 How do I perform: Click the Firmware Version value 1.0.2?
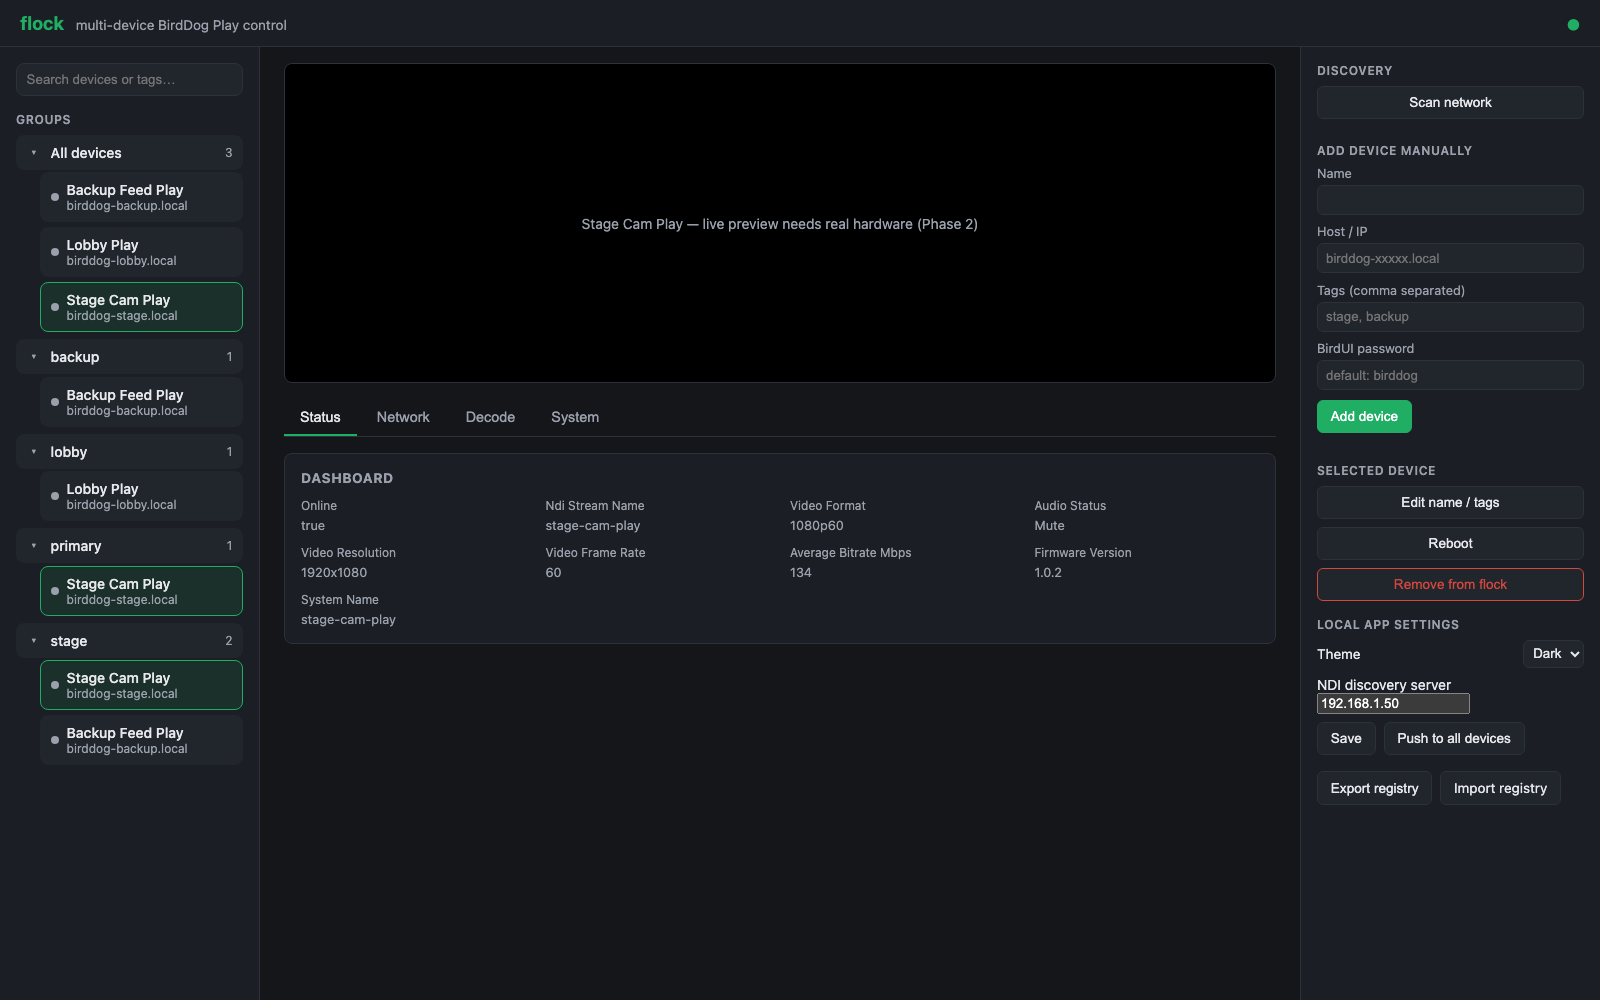pyautogui.click(x=1048, y=573)
